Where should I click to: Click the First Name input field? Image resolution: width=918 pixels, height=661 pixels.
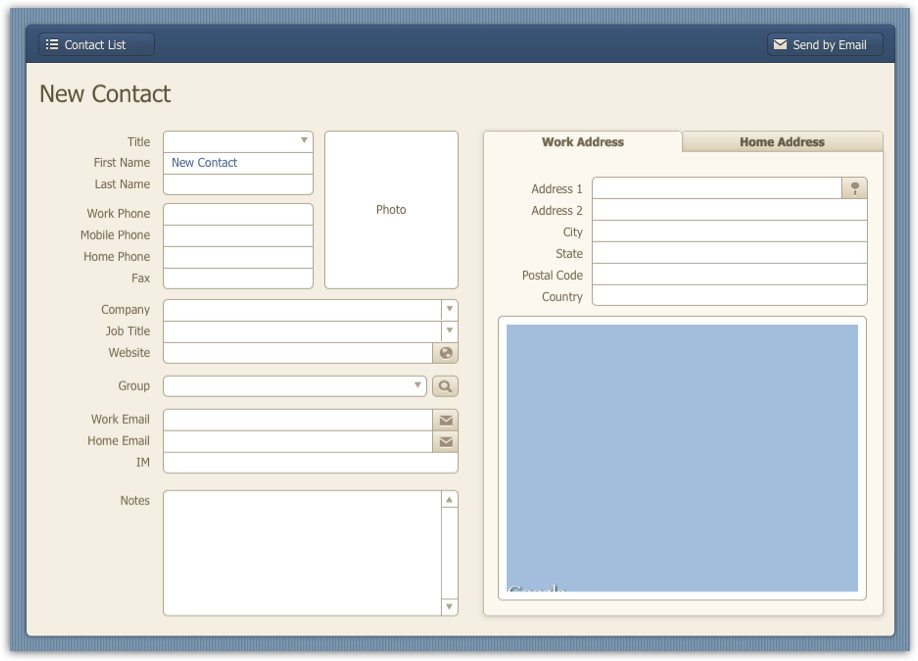237,162
